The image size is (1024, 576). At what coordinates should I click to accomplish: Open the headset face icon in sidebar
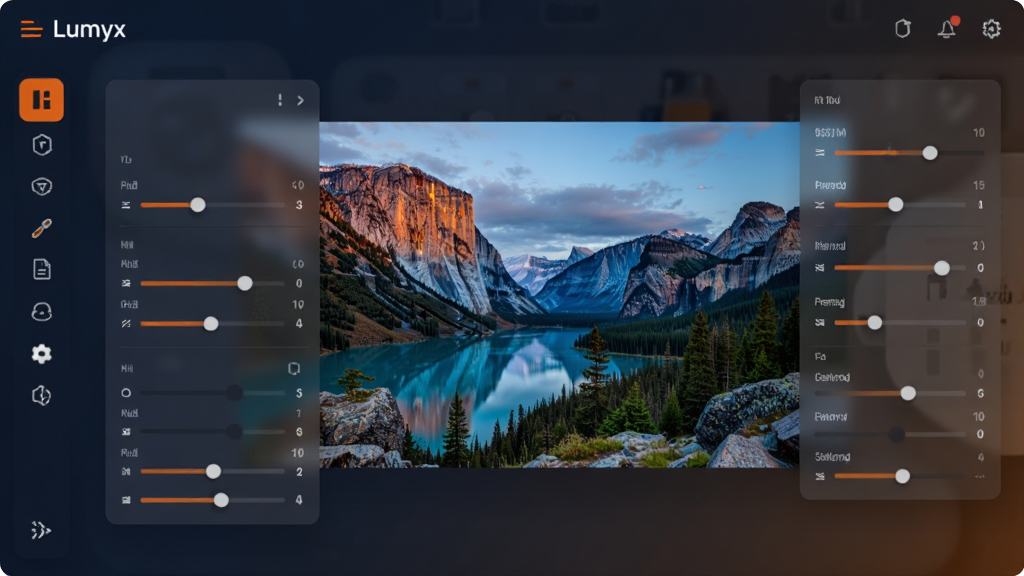tap(42, 312)
